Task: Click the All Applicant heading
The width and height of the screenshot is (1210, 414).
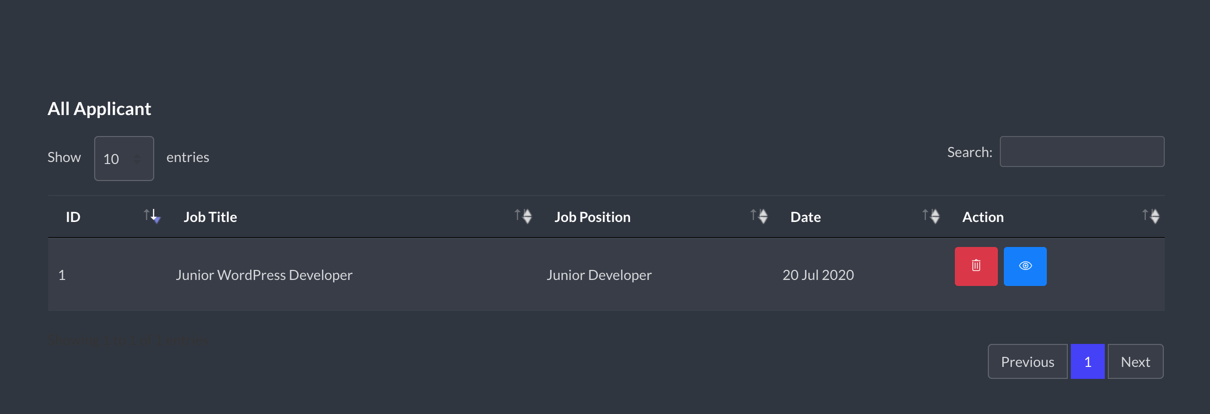Action: click(x=99, y=108)
